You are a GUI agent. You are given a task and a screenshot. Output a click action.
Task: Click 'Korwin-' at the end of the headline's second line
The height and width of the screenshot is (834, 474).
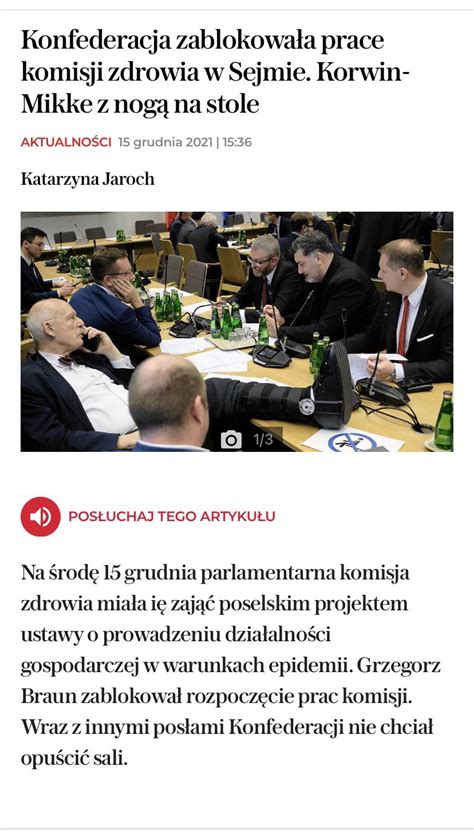363,72
